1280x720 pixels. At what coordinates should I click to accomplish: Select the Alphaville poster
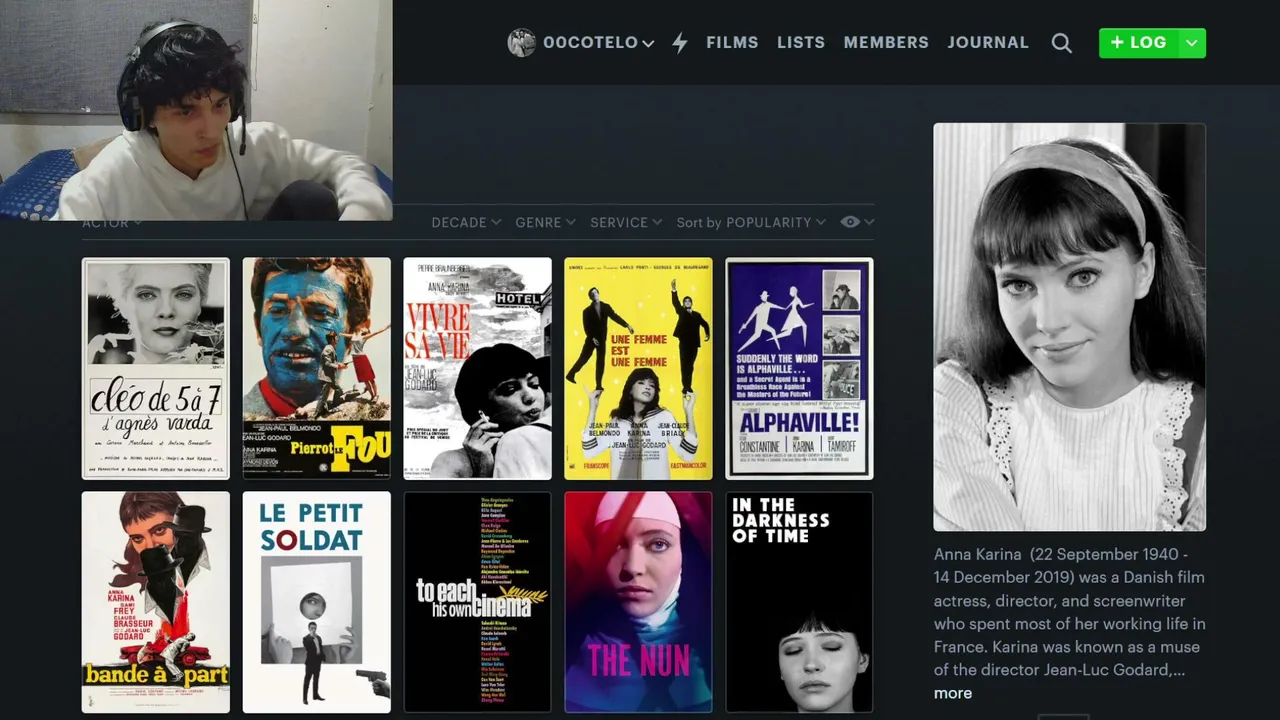[x=800, y=369]
